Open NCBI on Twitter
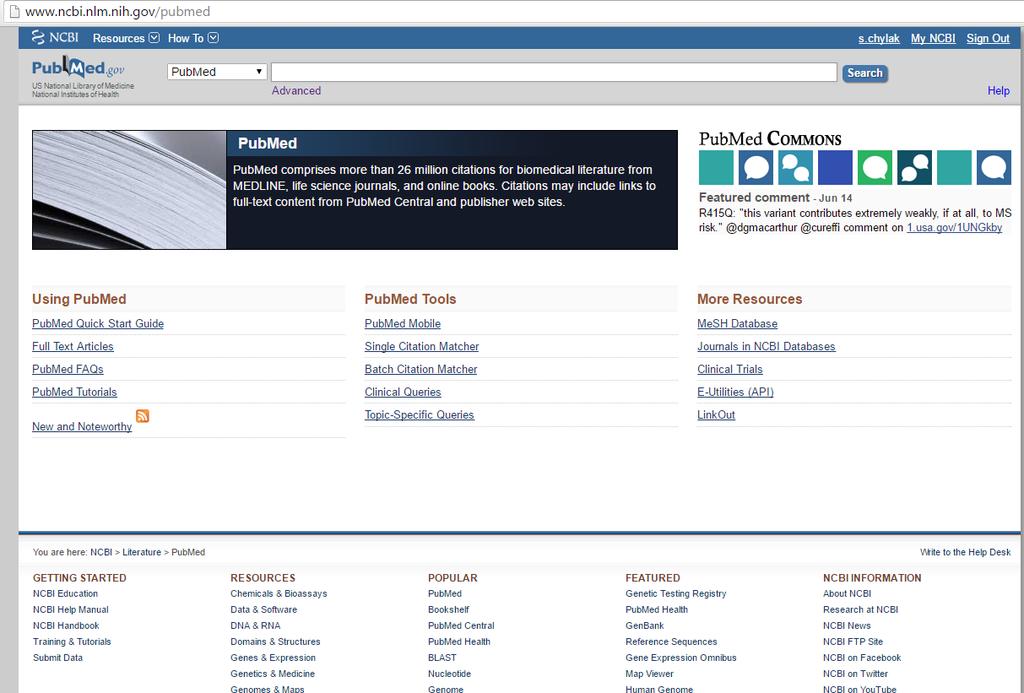The height and width of the screenshot is (693, 1024). (856, 673)
